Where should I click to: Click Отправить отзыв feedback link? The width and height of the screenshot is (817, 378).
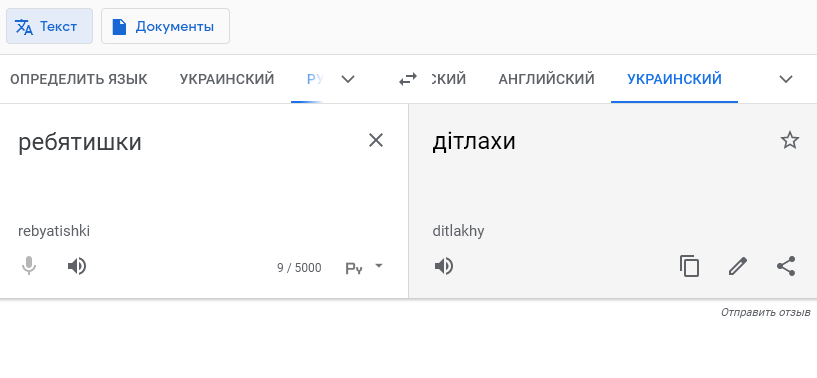point(765,312)
